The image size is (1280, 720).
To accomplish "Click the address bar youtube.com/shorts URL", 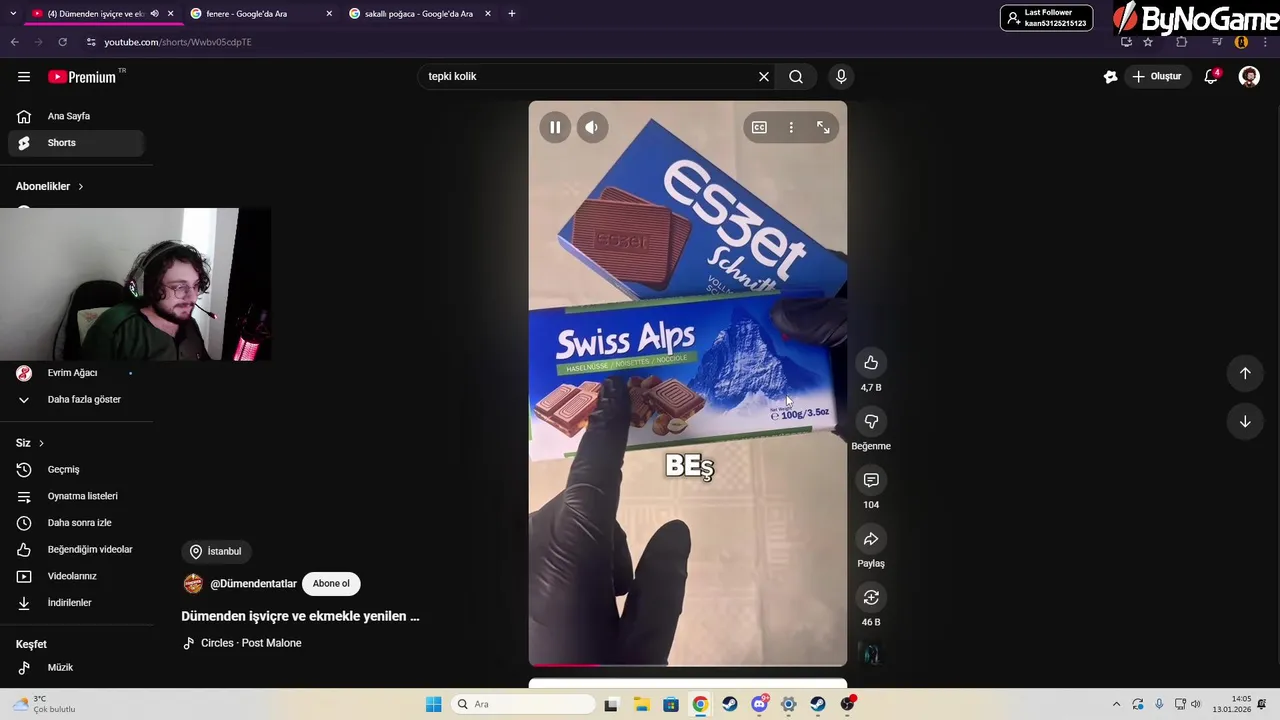I will [178, 42].
